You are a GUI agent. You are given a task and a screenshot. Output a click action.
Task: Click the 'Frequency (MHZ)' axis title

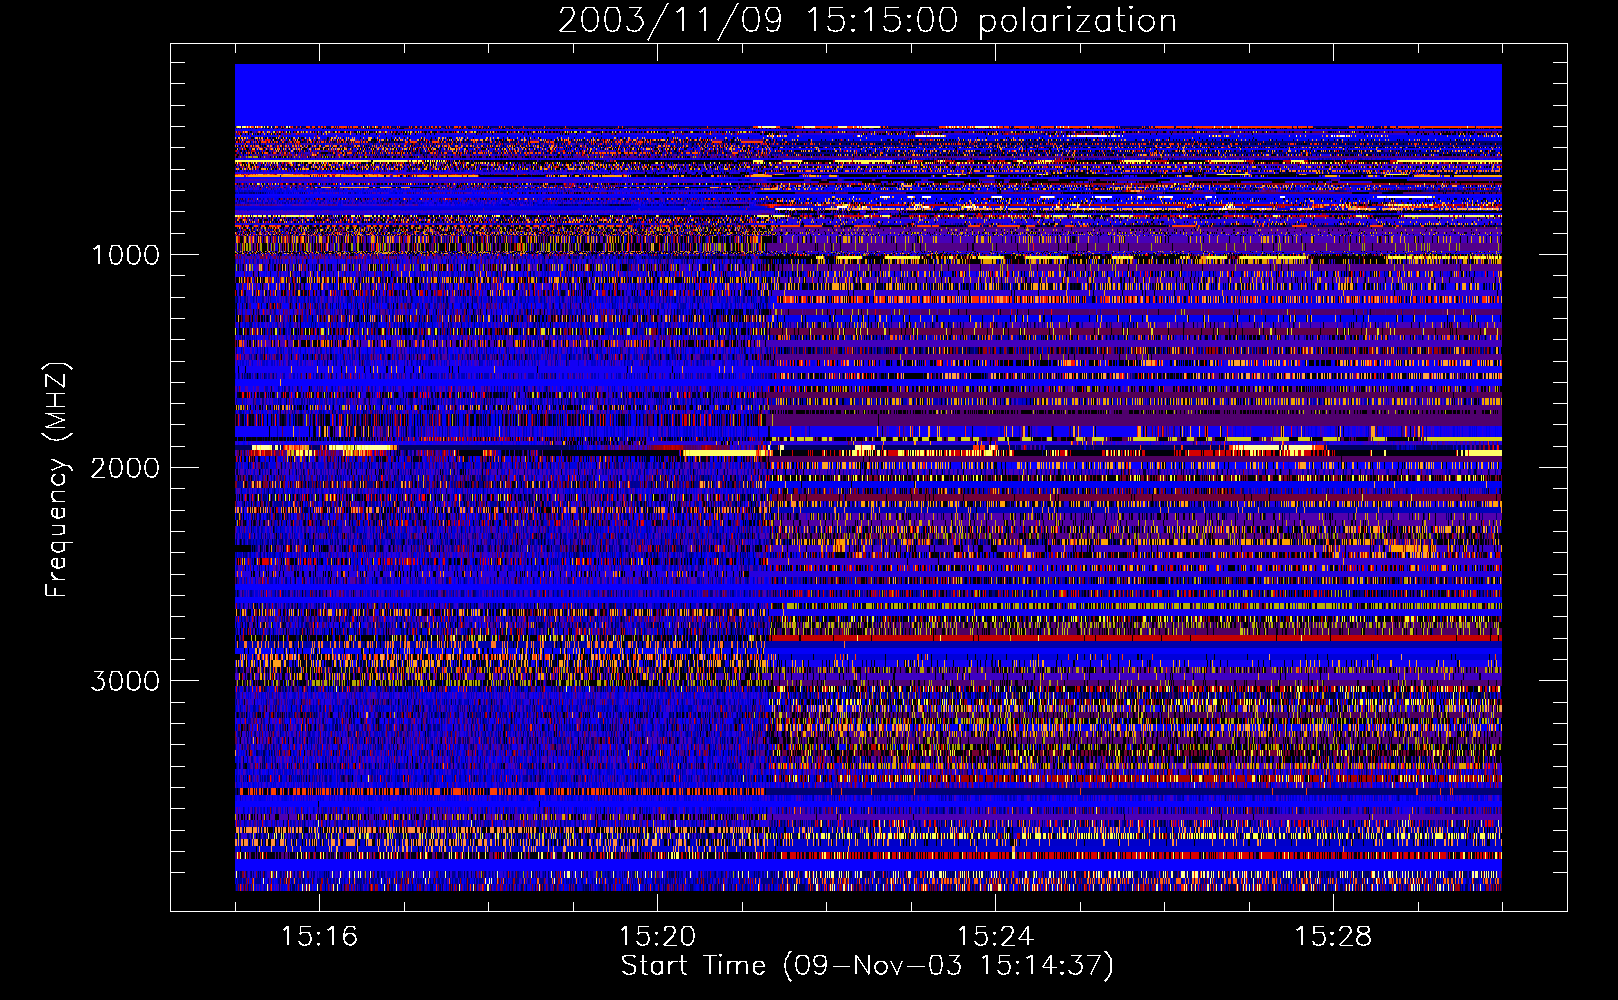57,480
